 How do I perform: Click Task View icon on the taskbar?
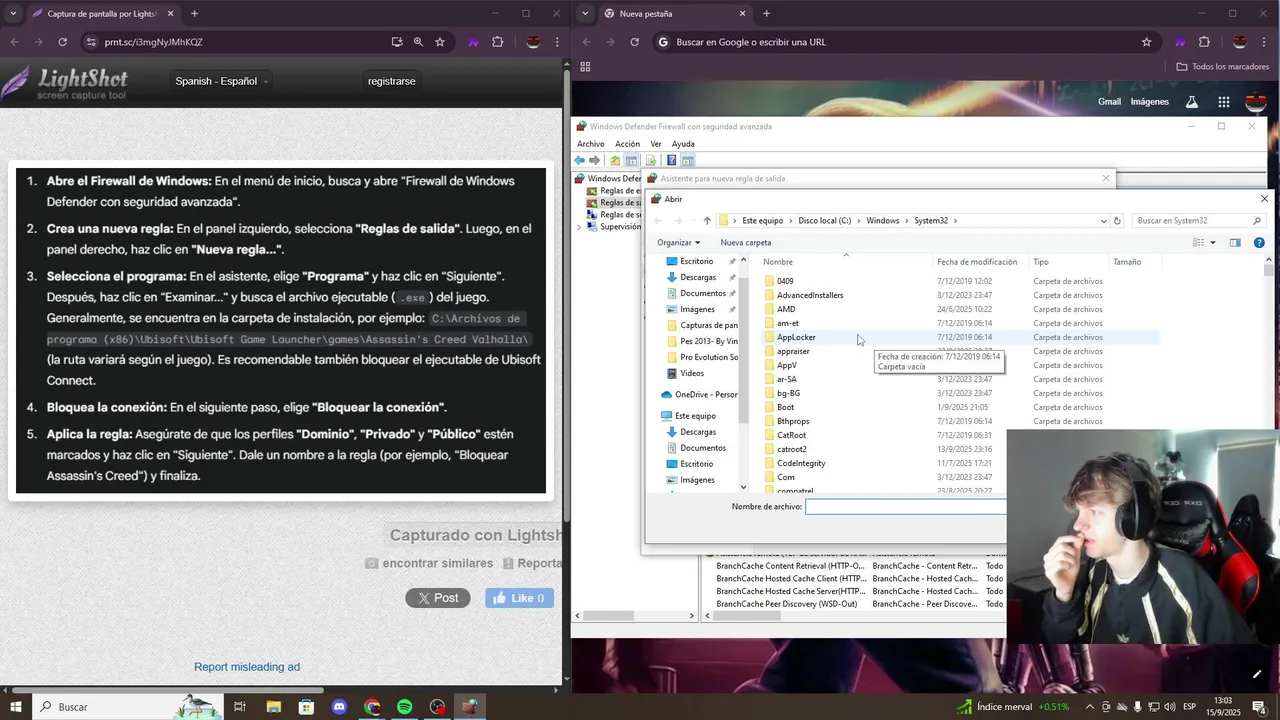[x=240, y=707]
